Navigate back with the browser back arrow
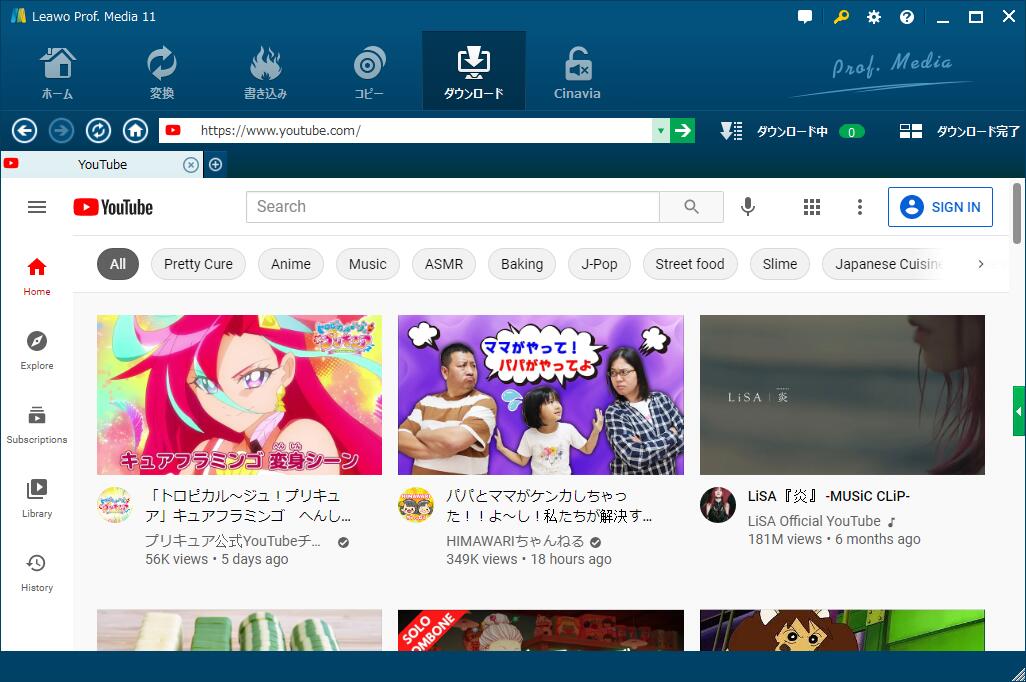 click(x=23, y=130)
